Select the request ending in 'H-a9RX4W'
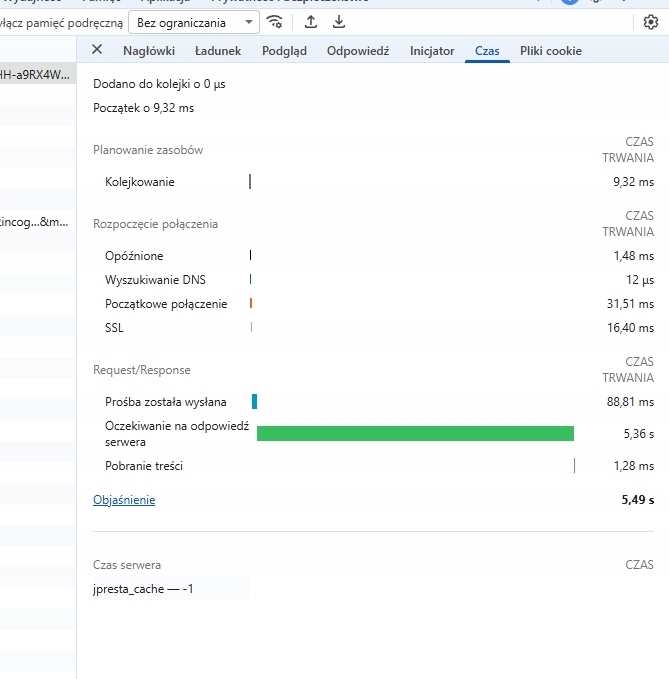 (36, 75)
